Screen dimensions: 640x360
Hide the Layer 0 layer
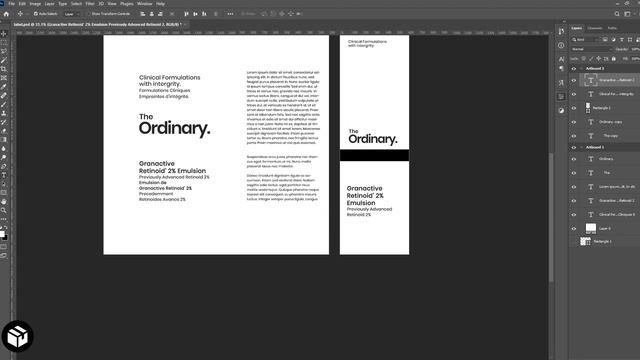(x=573, y=229)
